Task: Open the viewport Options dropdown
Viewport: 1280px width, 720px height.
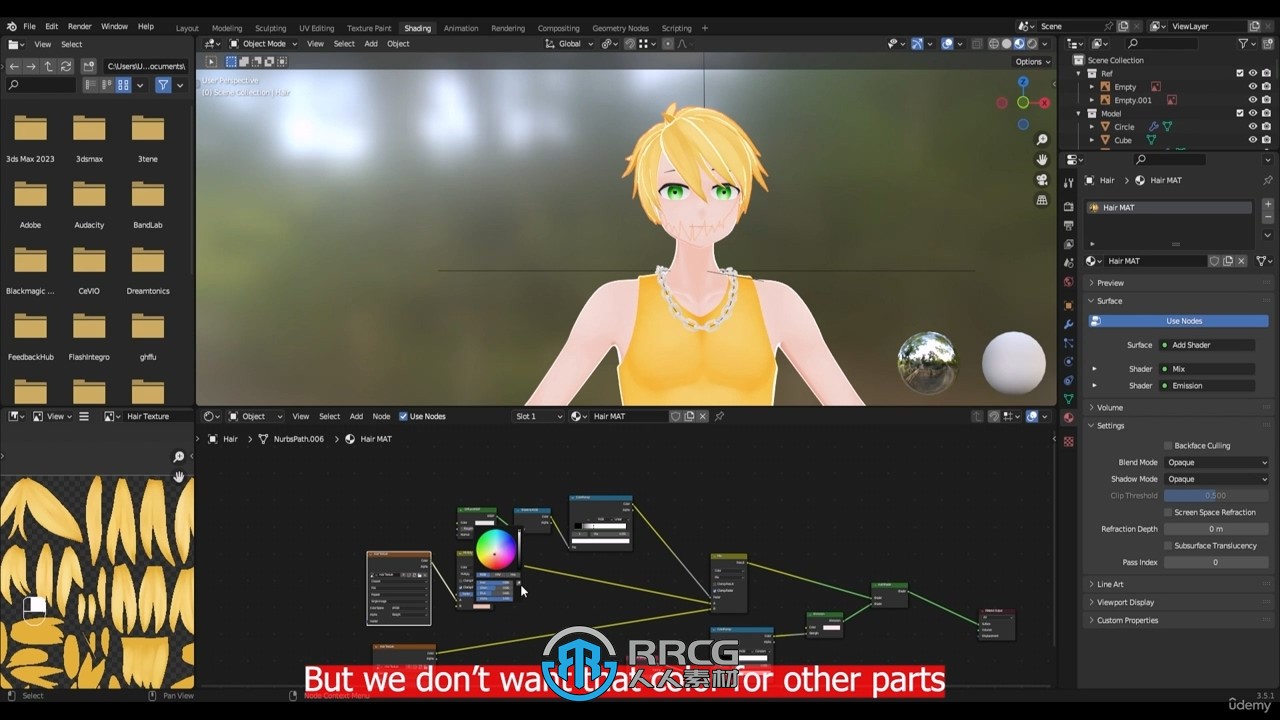Action: click(x=1032, y=62)
